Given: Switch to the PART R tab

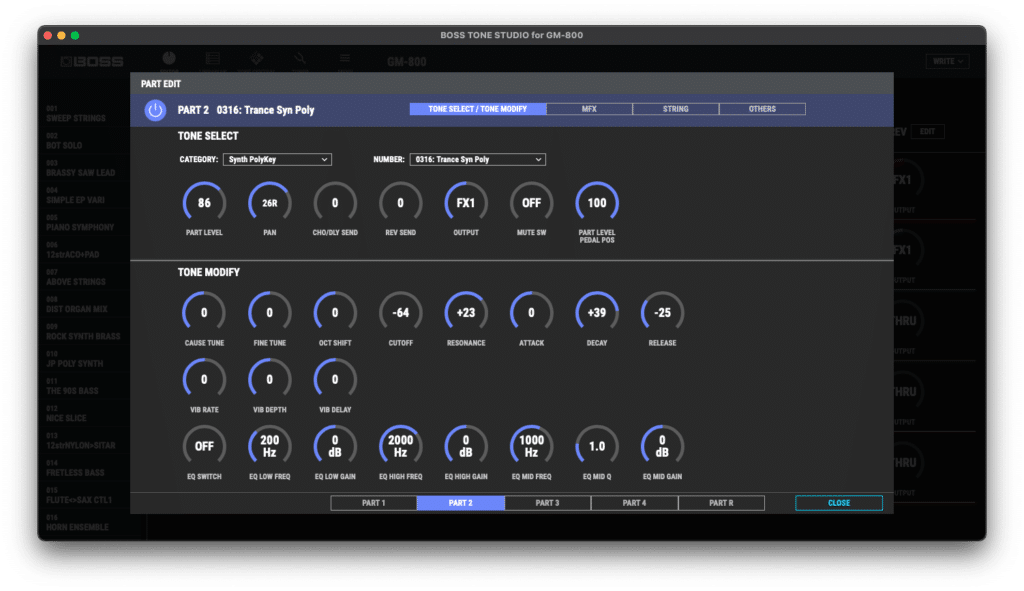Looking at the screenshot, I should pyautogui.click(x=721, y=503).
